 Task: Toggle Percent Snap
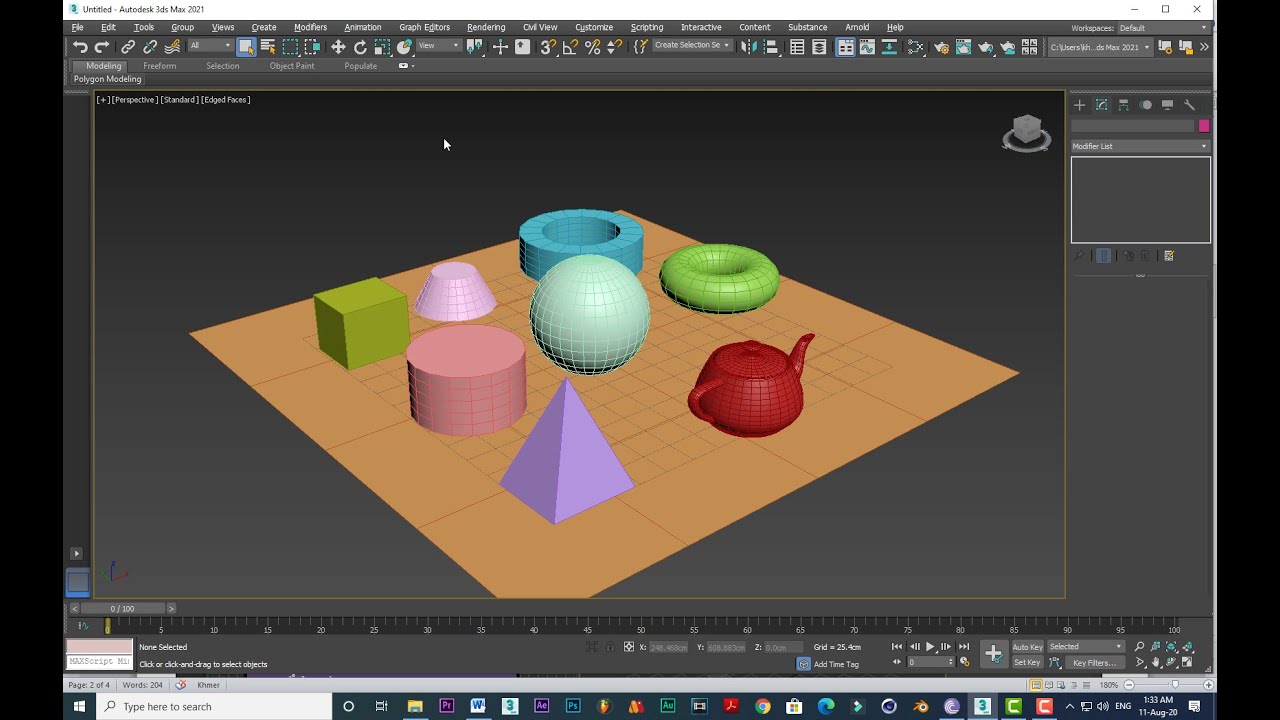point(592,47)
